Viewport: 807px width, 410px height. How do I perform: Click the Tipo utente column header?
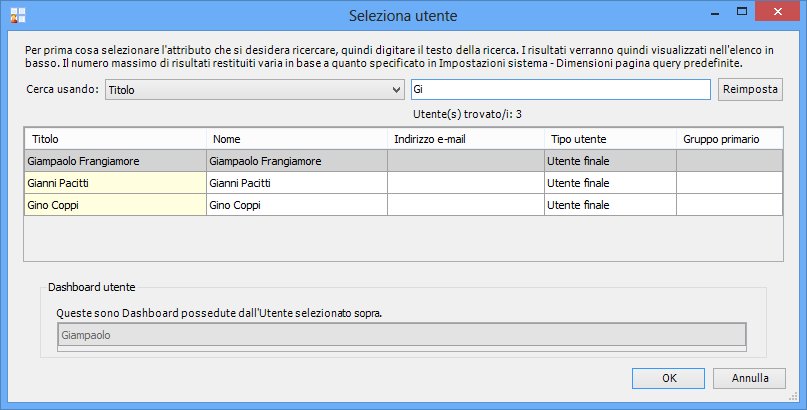click(609, 138)
